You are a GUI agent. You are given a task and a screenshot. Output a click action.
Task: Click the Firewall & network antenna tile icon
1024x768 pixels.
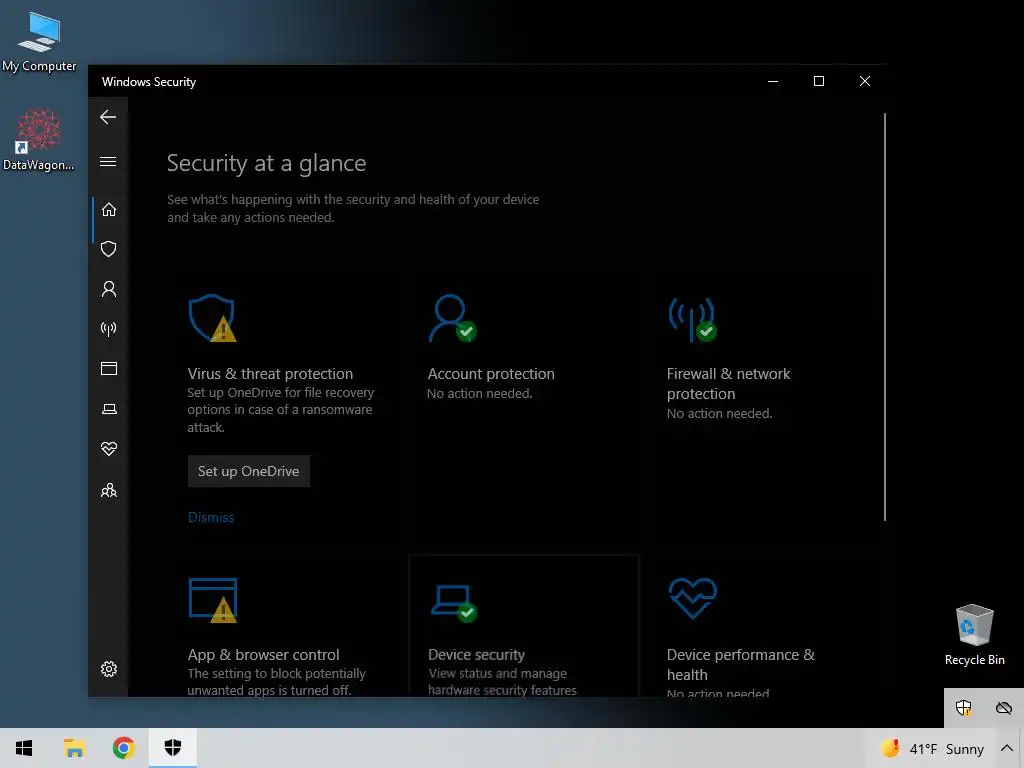(692, 319)
